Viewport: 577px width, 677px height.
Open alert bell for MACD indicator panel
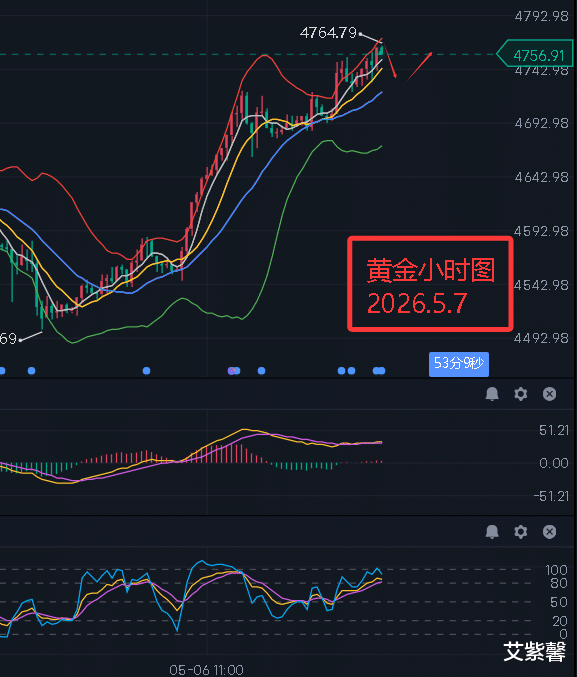(492, 394)
